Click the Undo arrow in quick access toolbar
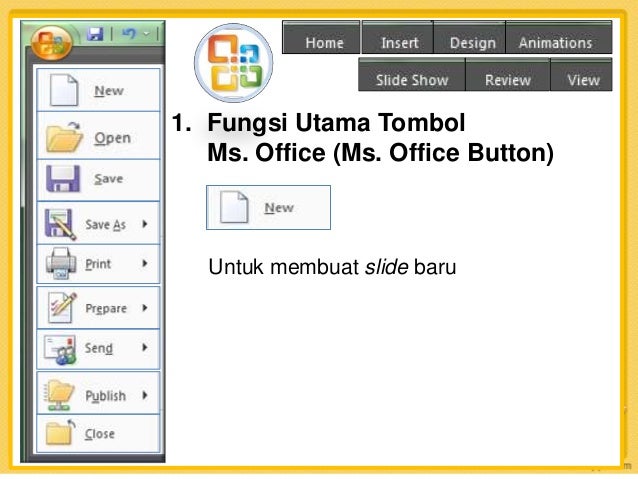 point(129,34)
